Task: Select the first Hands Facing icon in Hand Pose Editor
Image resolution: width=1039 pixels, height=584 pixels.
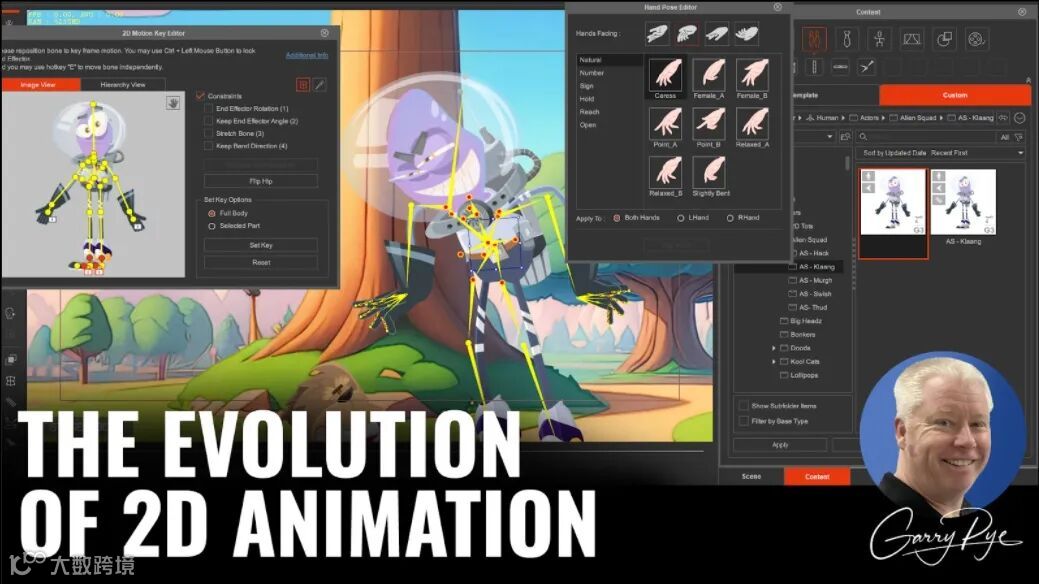Action: (x=657, y=34)
